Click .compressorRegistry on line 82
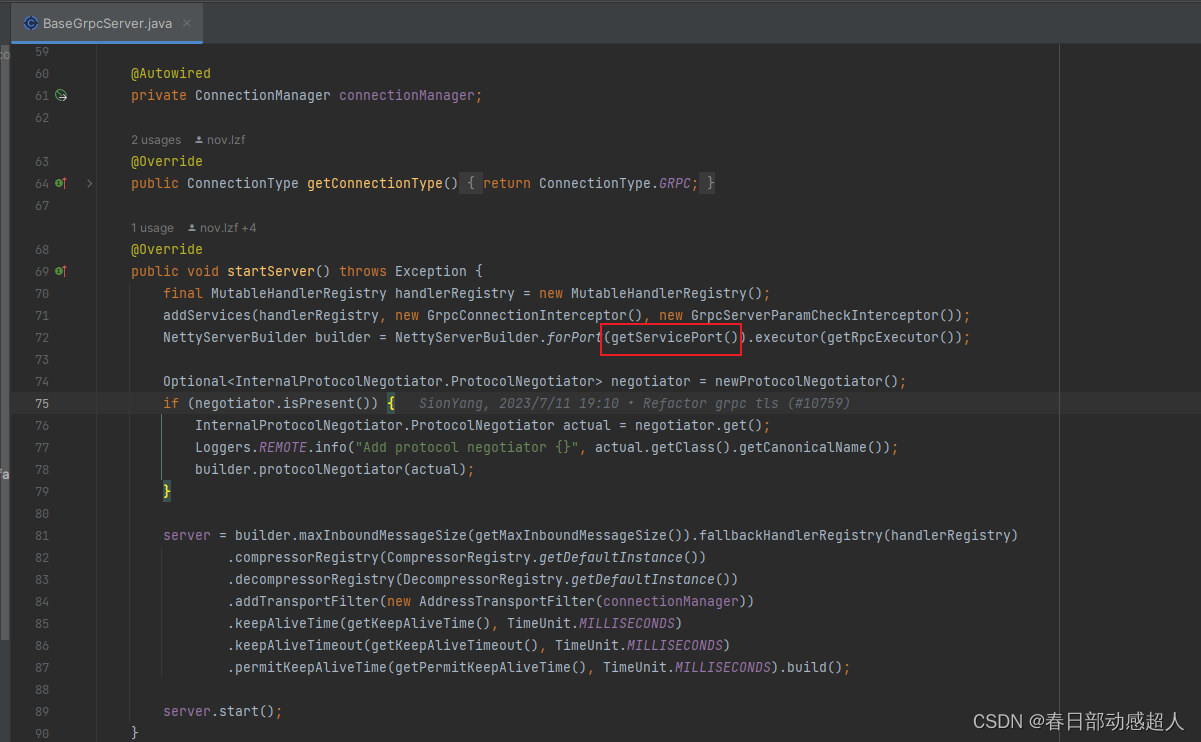The width and height of the screenshot is (1201, 742). tap(303, 558)
